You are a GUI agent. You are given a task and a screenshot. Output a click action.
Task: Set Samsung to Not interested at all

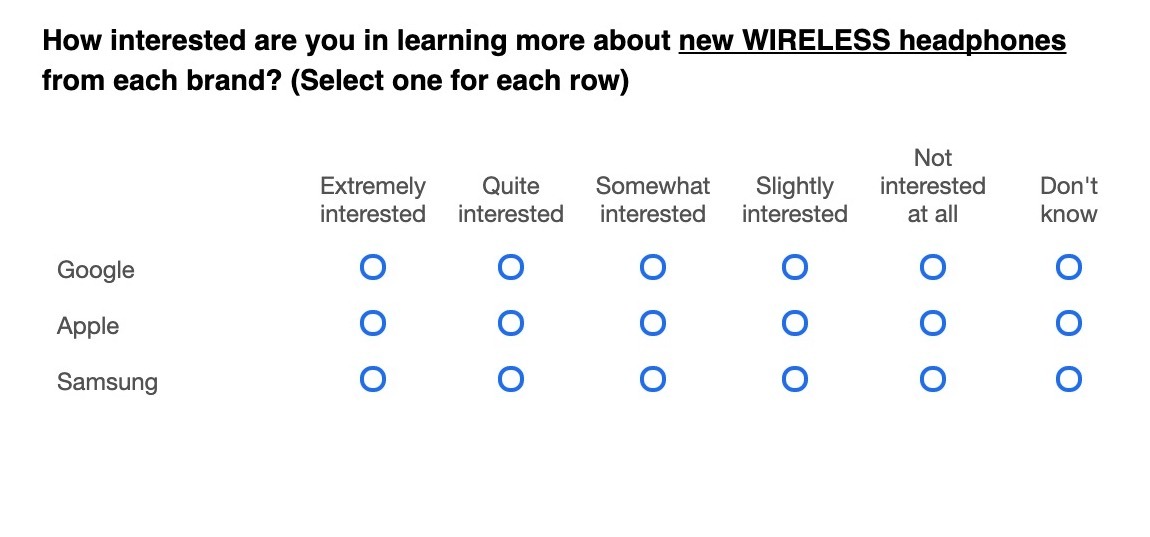coord(933,380)
